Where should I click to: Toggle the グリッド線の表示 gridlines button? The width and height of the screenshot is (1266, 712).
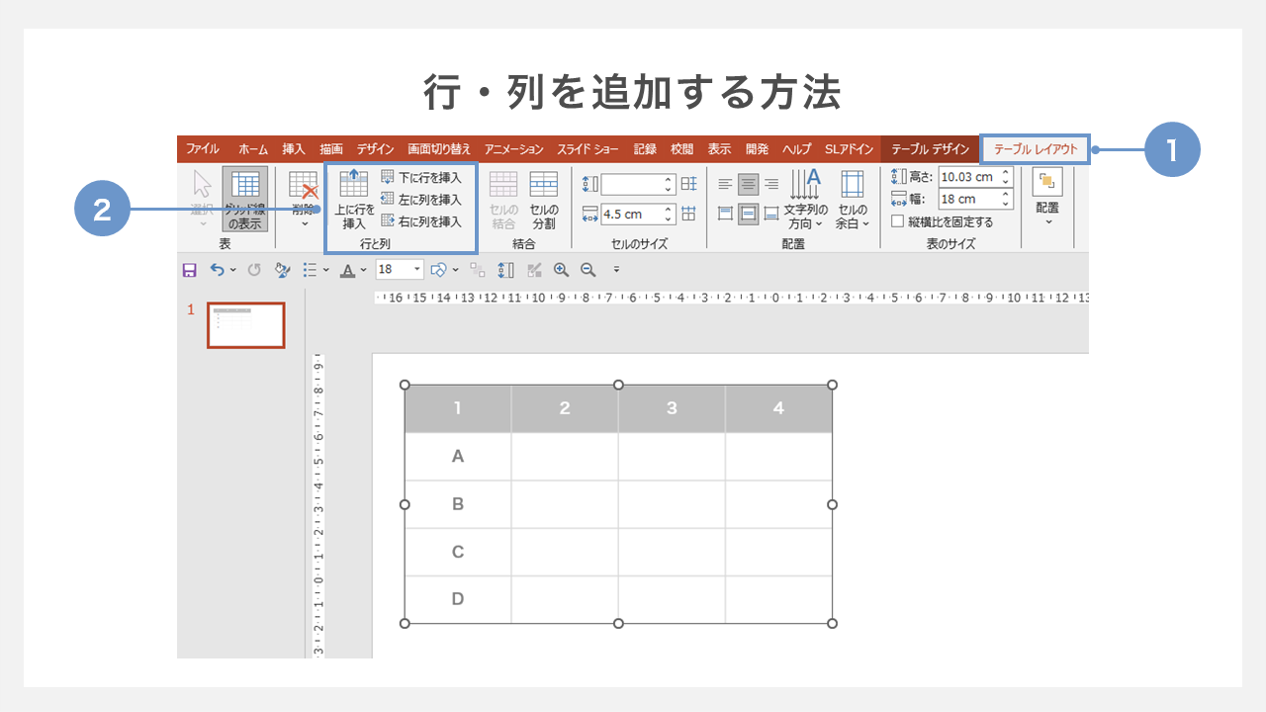click(245, 199)
